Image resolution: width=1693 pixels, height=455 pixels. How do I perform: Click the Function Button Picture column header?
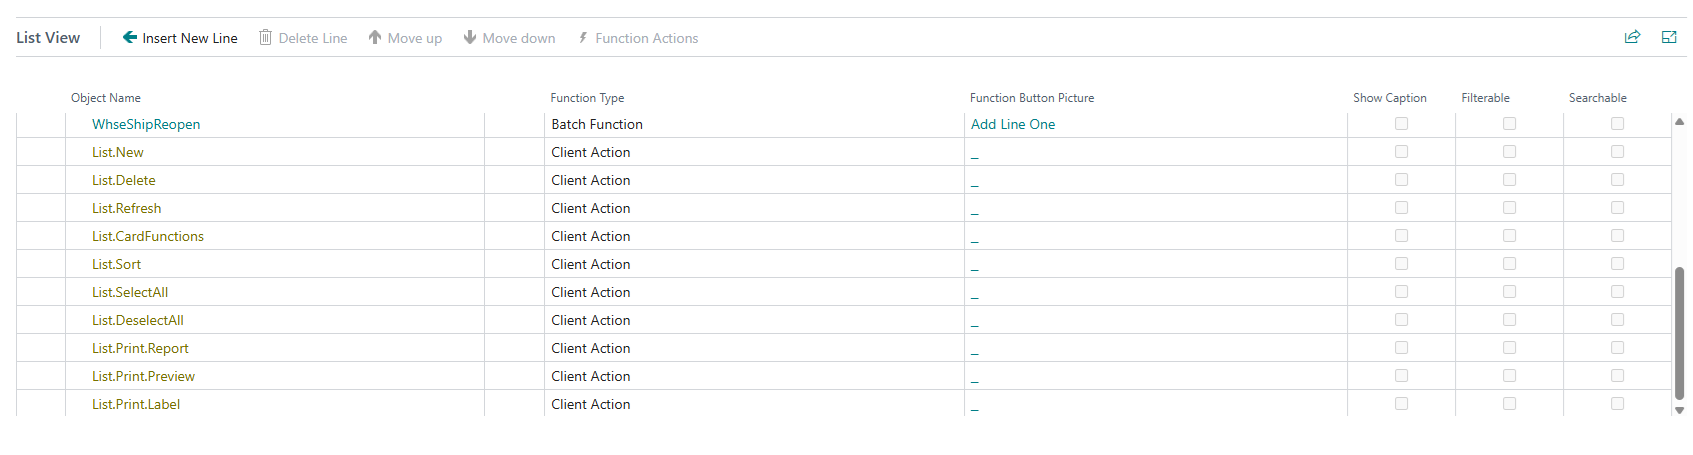click(1032, 98)
